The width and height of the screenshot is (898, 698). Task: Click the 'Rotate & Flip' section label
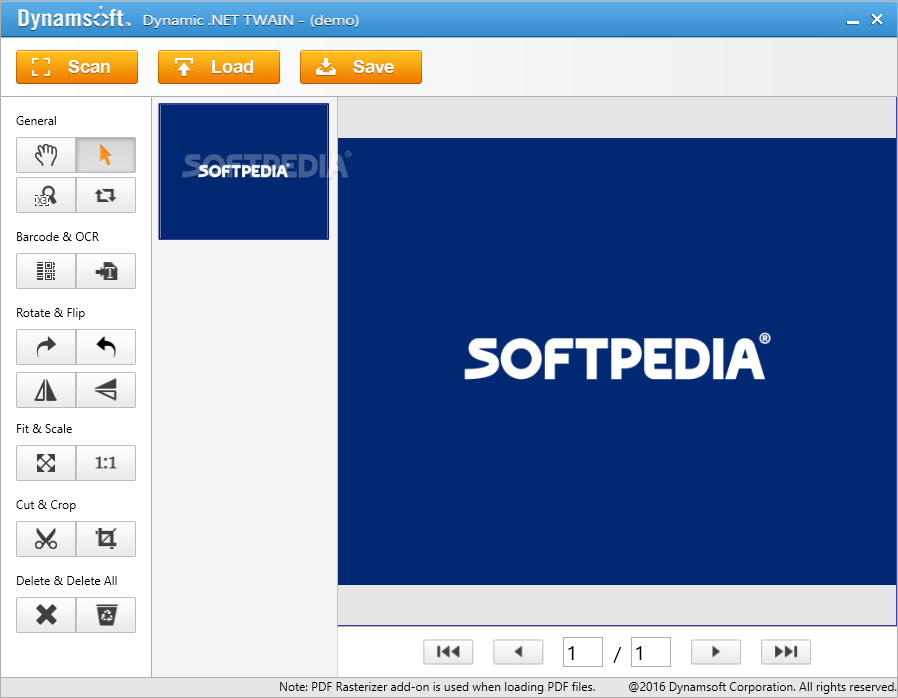click(50, 313)
